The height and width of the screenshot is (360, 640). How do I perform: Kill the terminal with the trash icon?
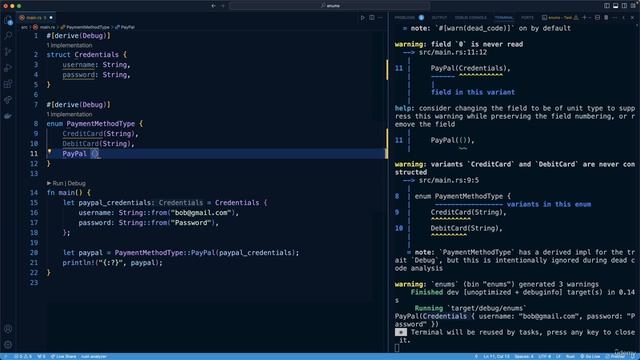606,18
